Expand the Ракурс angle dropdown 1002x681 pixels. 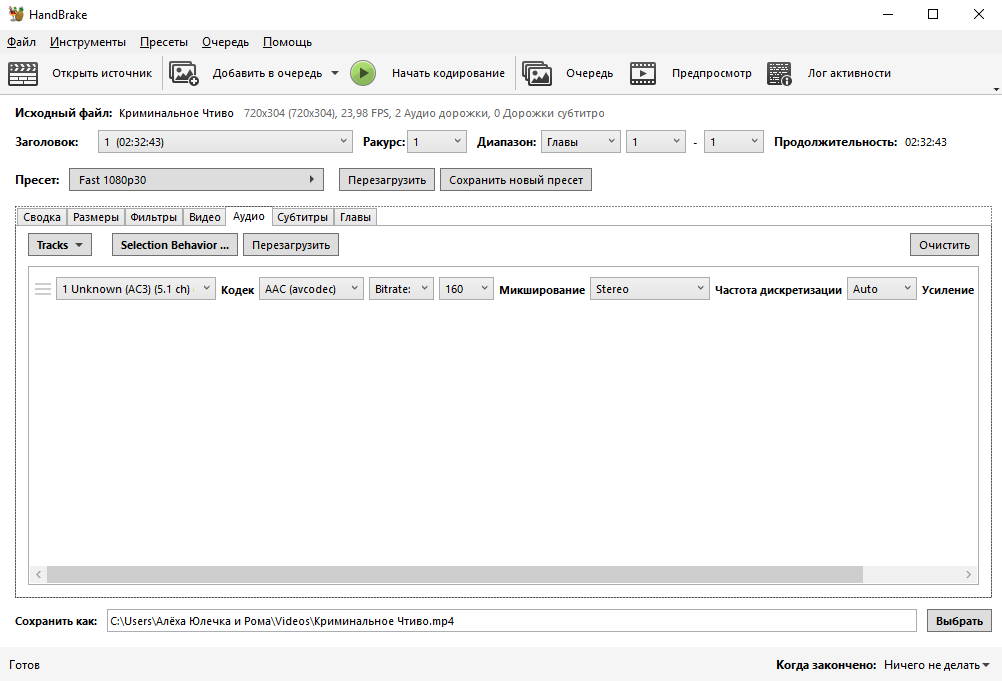437,142
